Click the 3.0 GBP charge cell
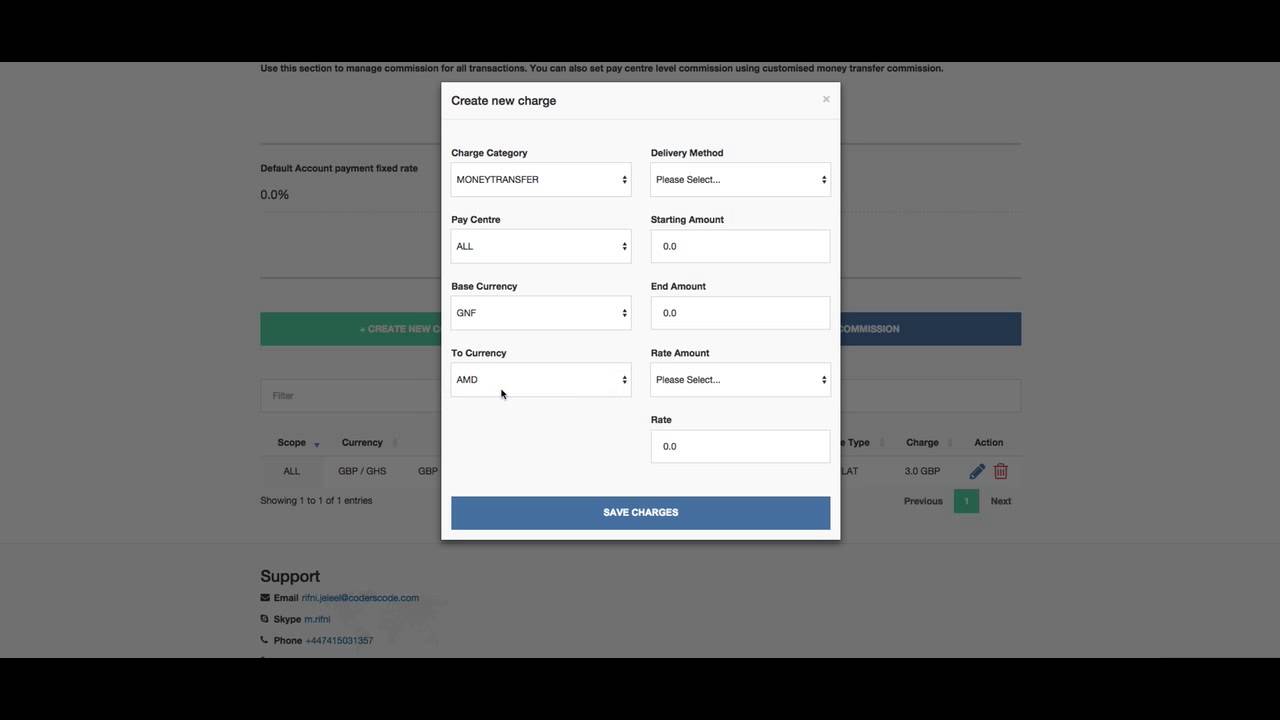 [x=922, y=471]
